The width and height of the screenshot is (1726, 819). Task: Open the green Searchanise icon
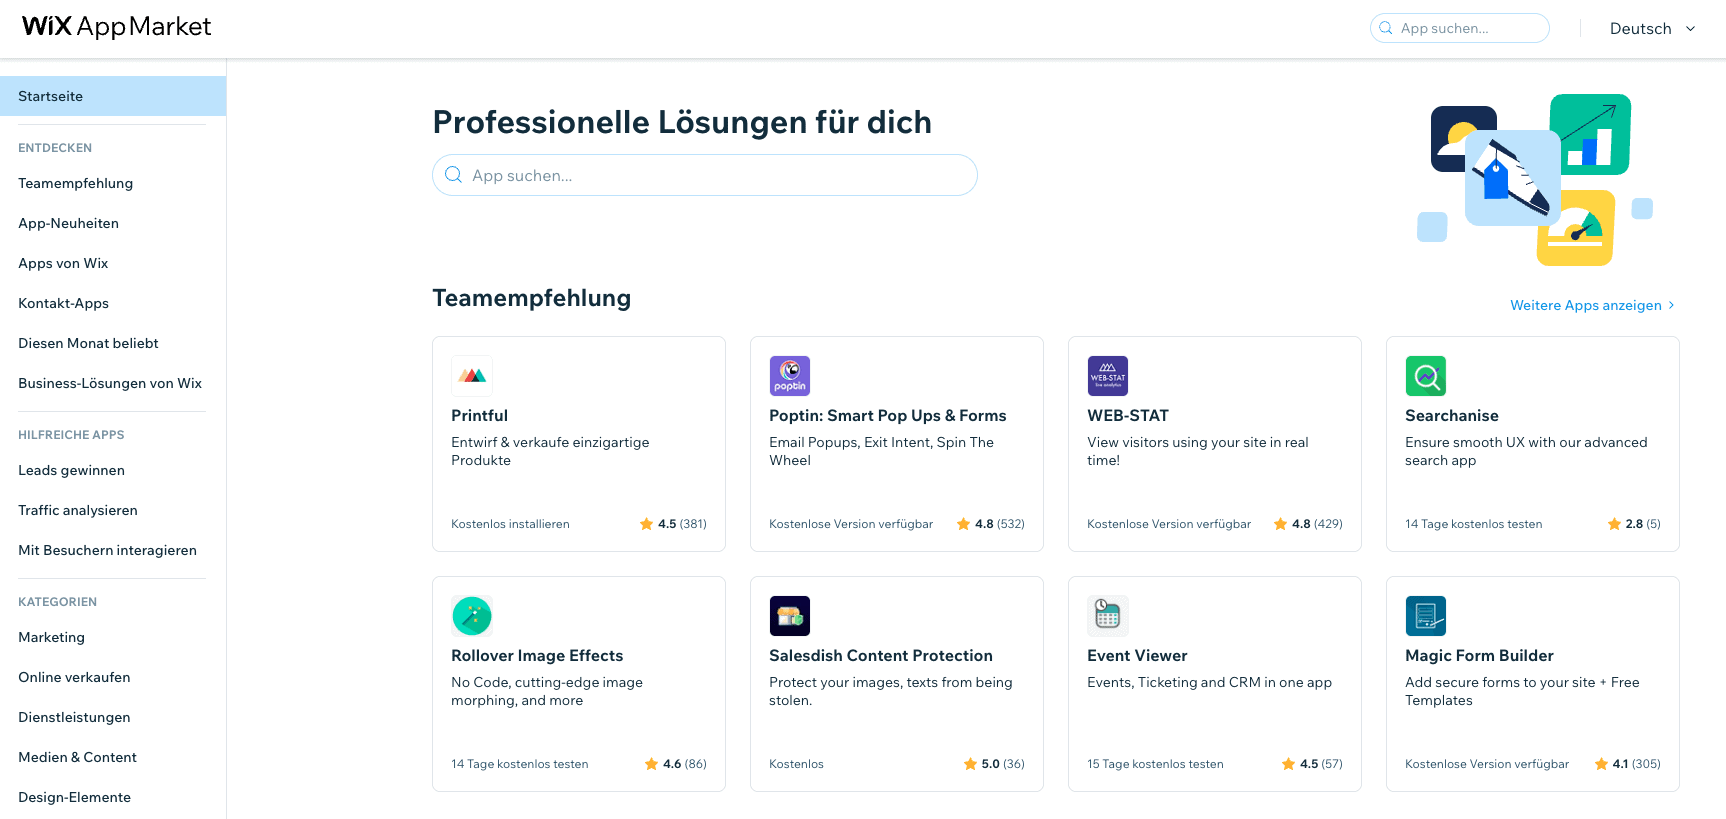click(x=1426, y=376)
